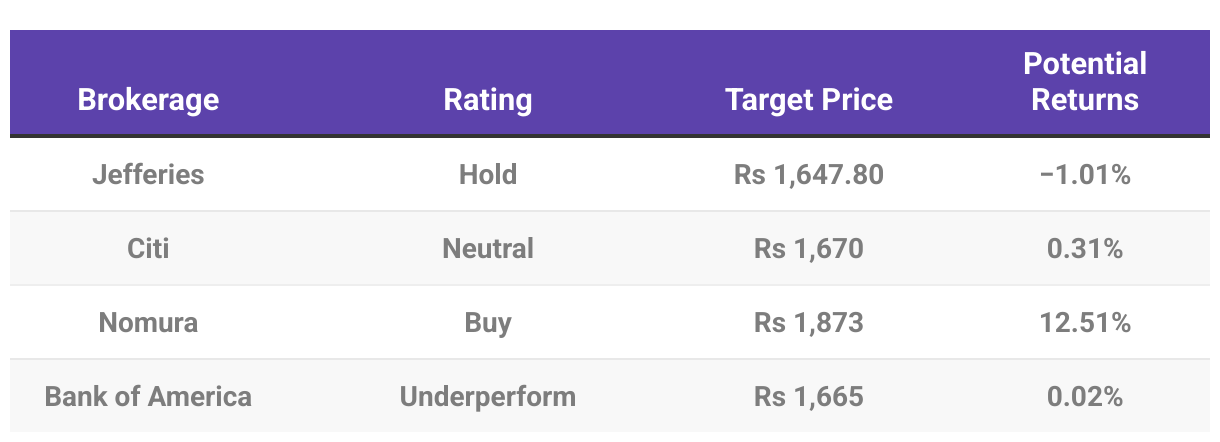Click the Rs 1,665 target price
Image resolution: width=1220 pixels, height=442 pixels.
809,396
